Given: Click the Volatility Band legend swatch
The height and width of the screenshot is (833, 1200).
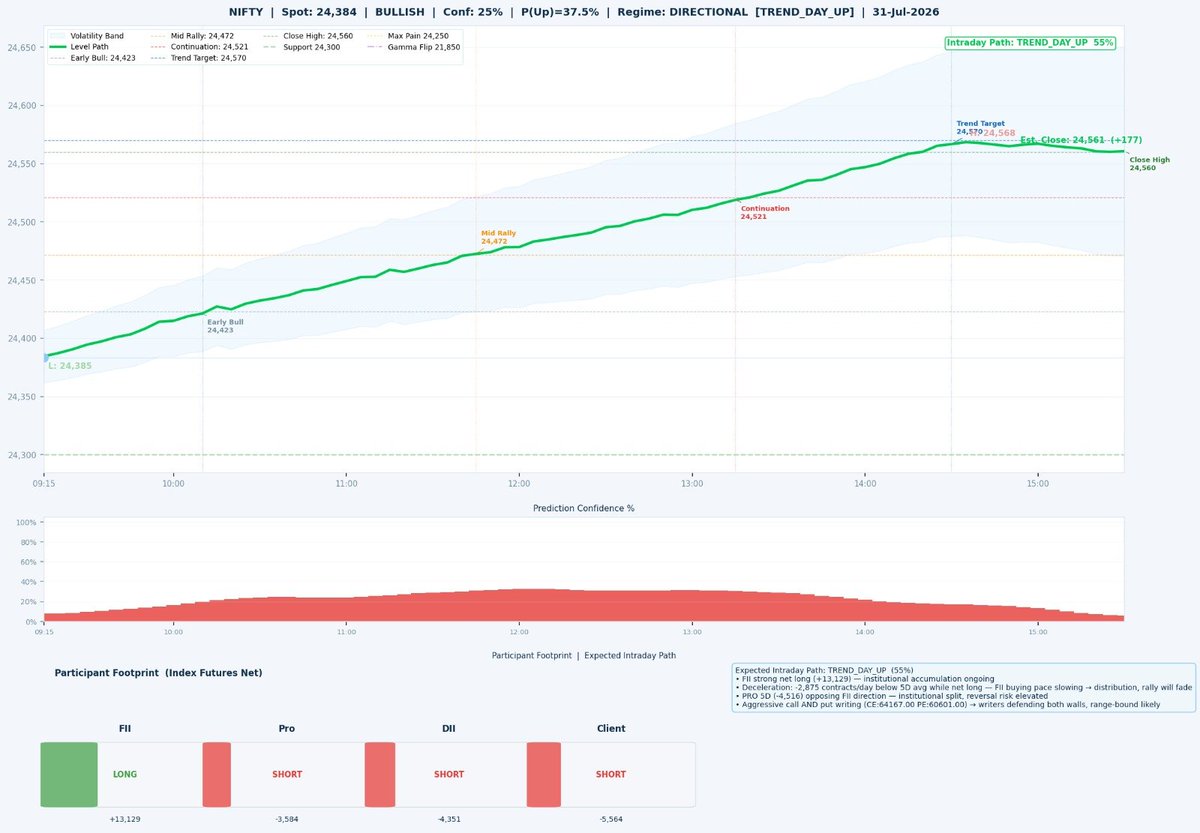Looking at the screenshot, I should coord(57,36).
